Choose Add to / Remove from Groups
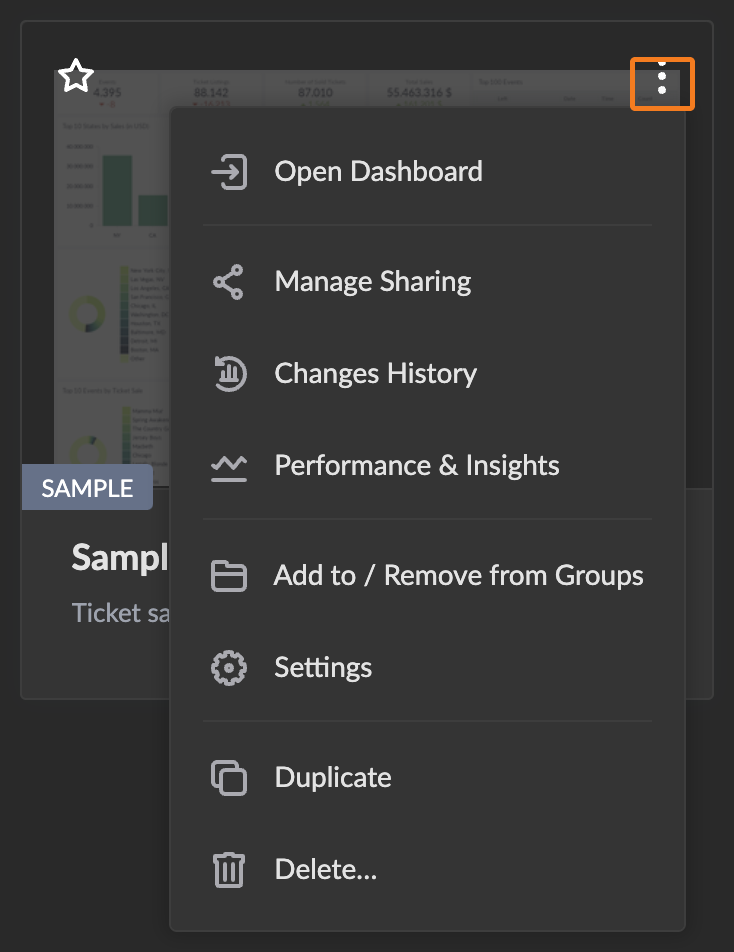 pos(427,576)
